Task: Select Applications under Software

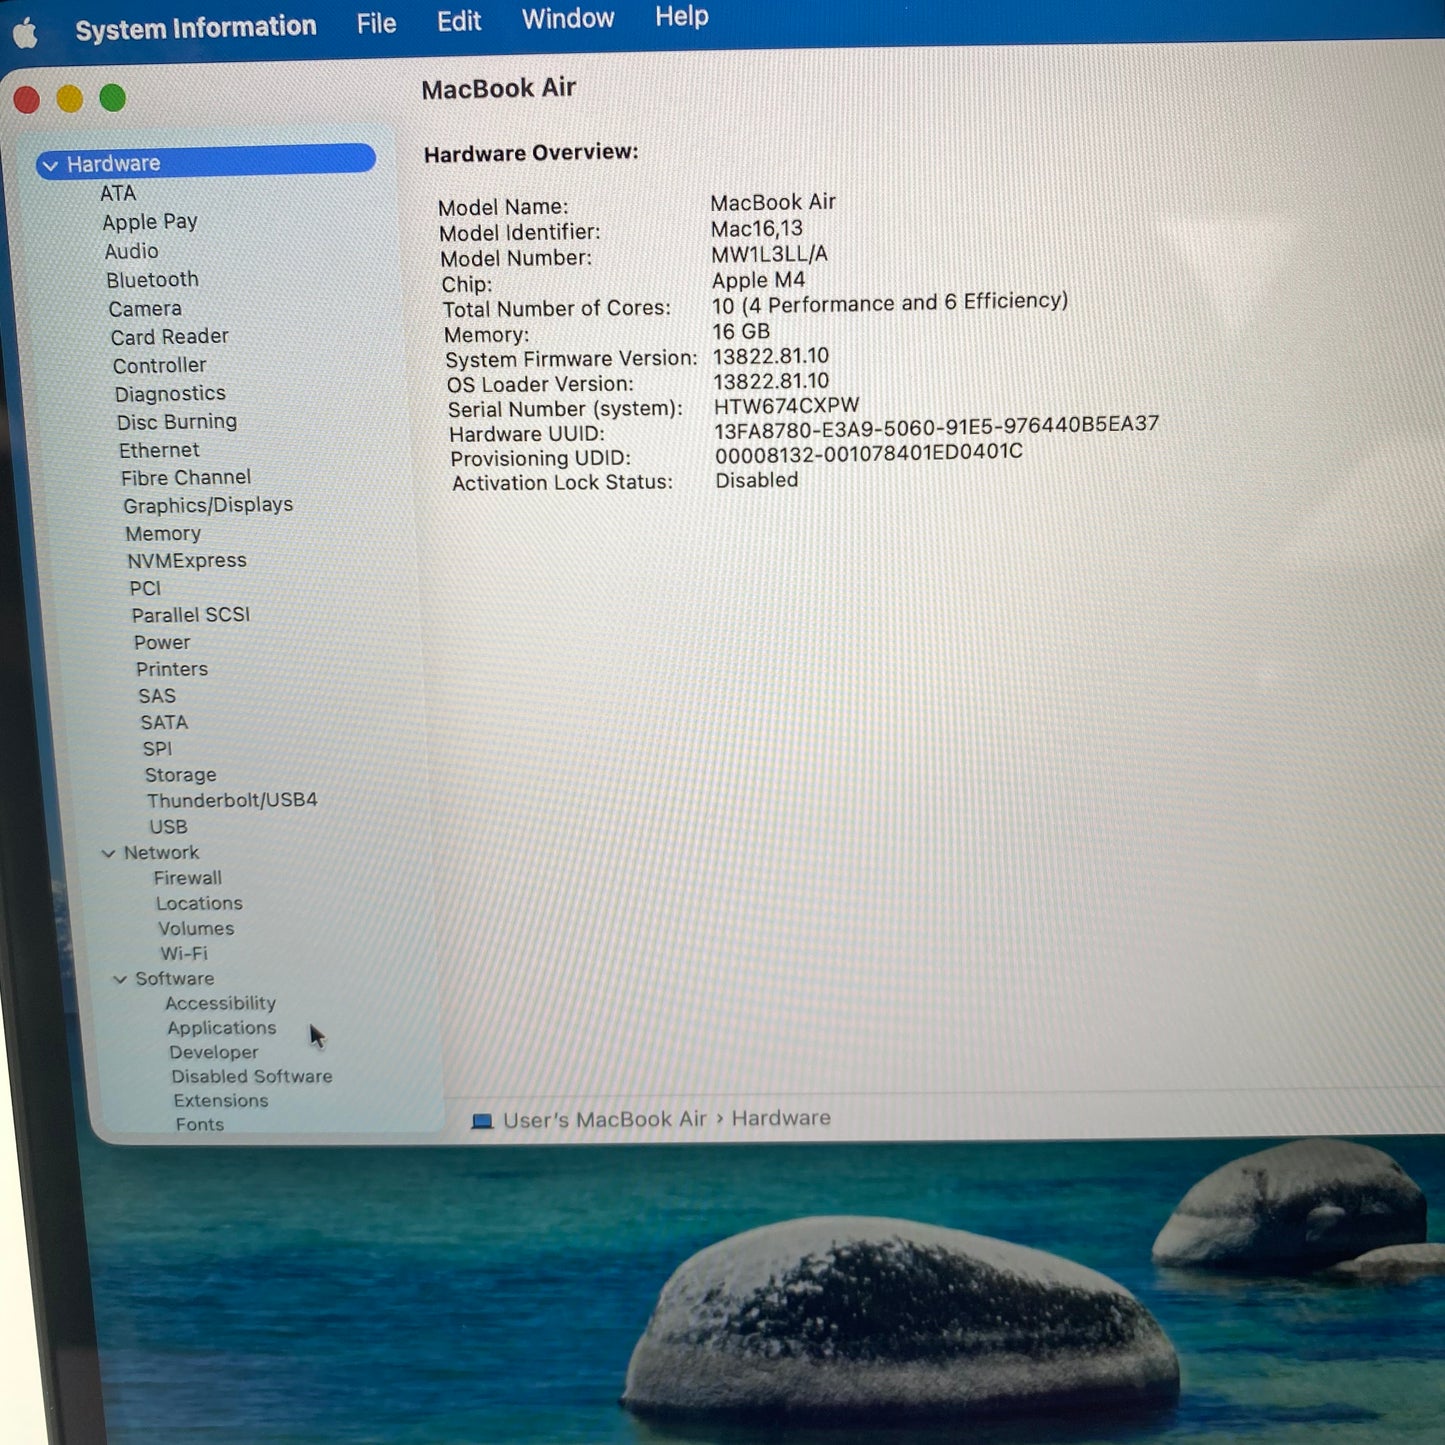Action: click(x=221, y=1028)
